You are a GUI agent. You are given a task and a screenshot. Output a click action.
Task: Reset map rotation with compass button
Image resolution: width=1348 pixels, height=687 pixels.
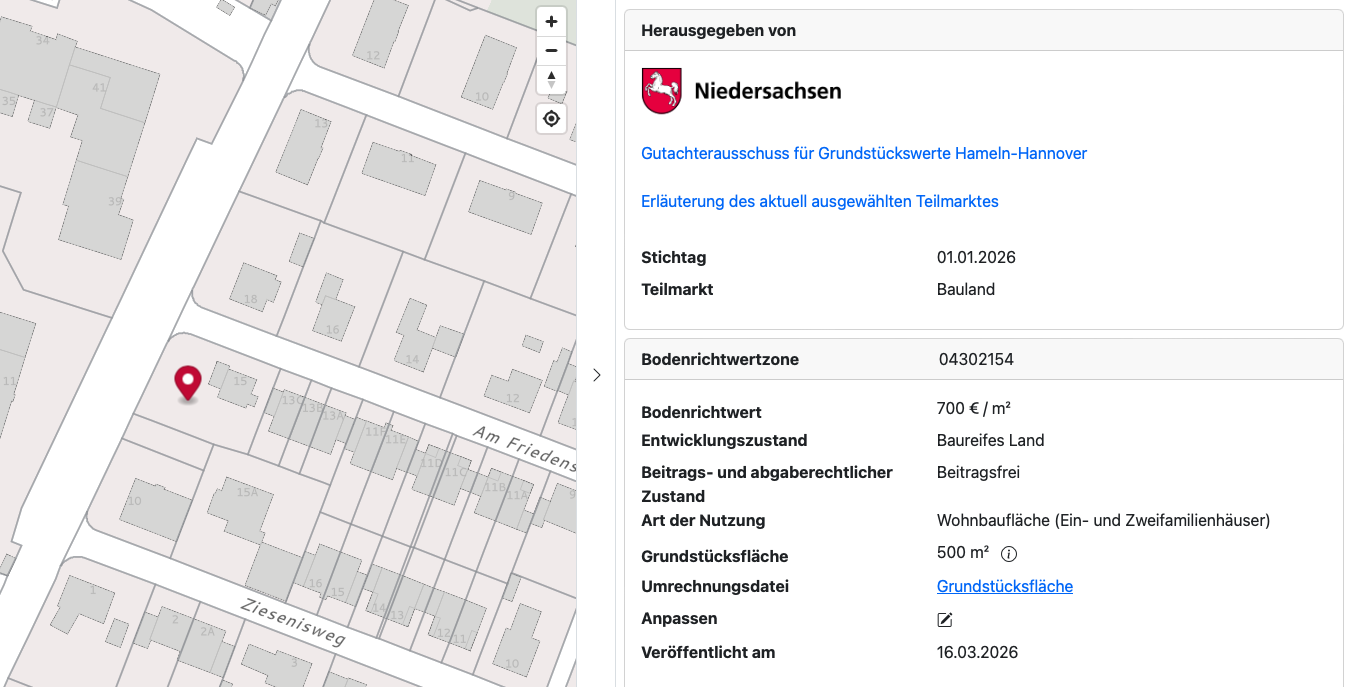point(551,79)
